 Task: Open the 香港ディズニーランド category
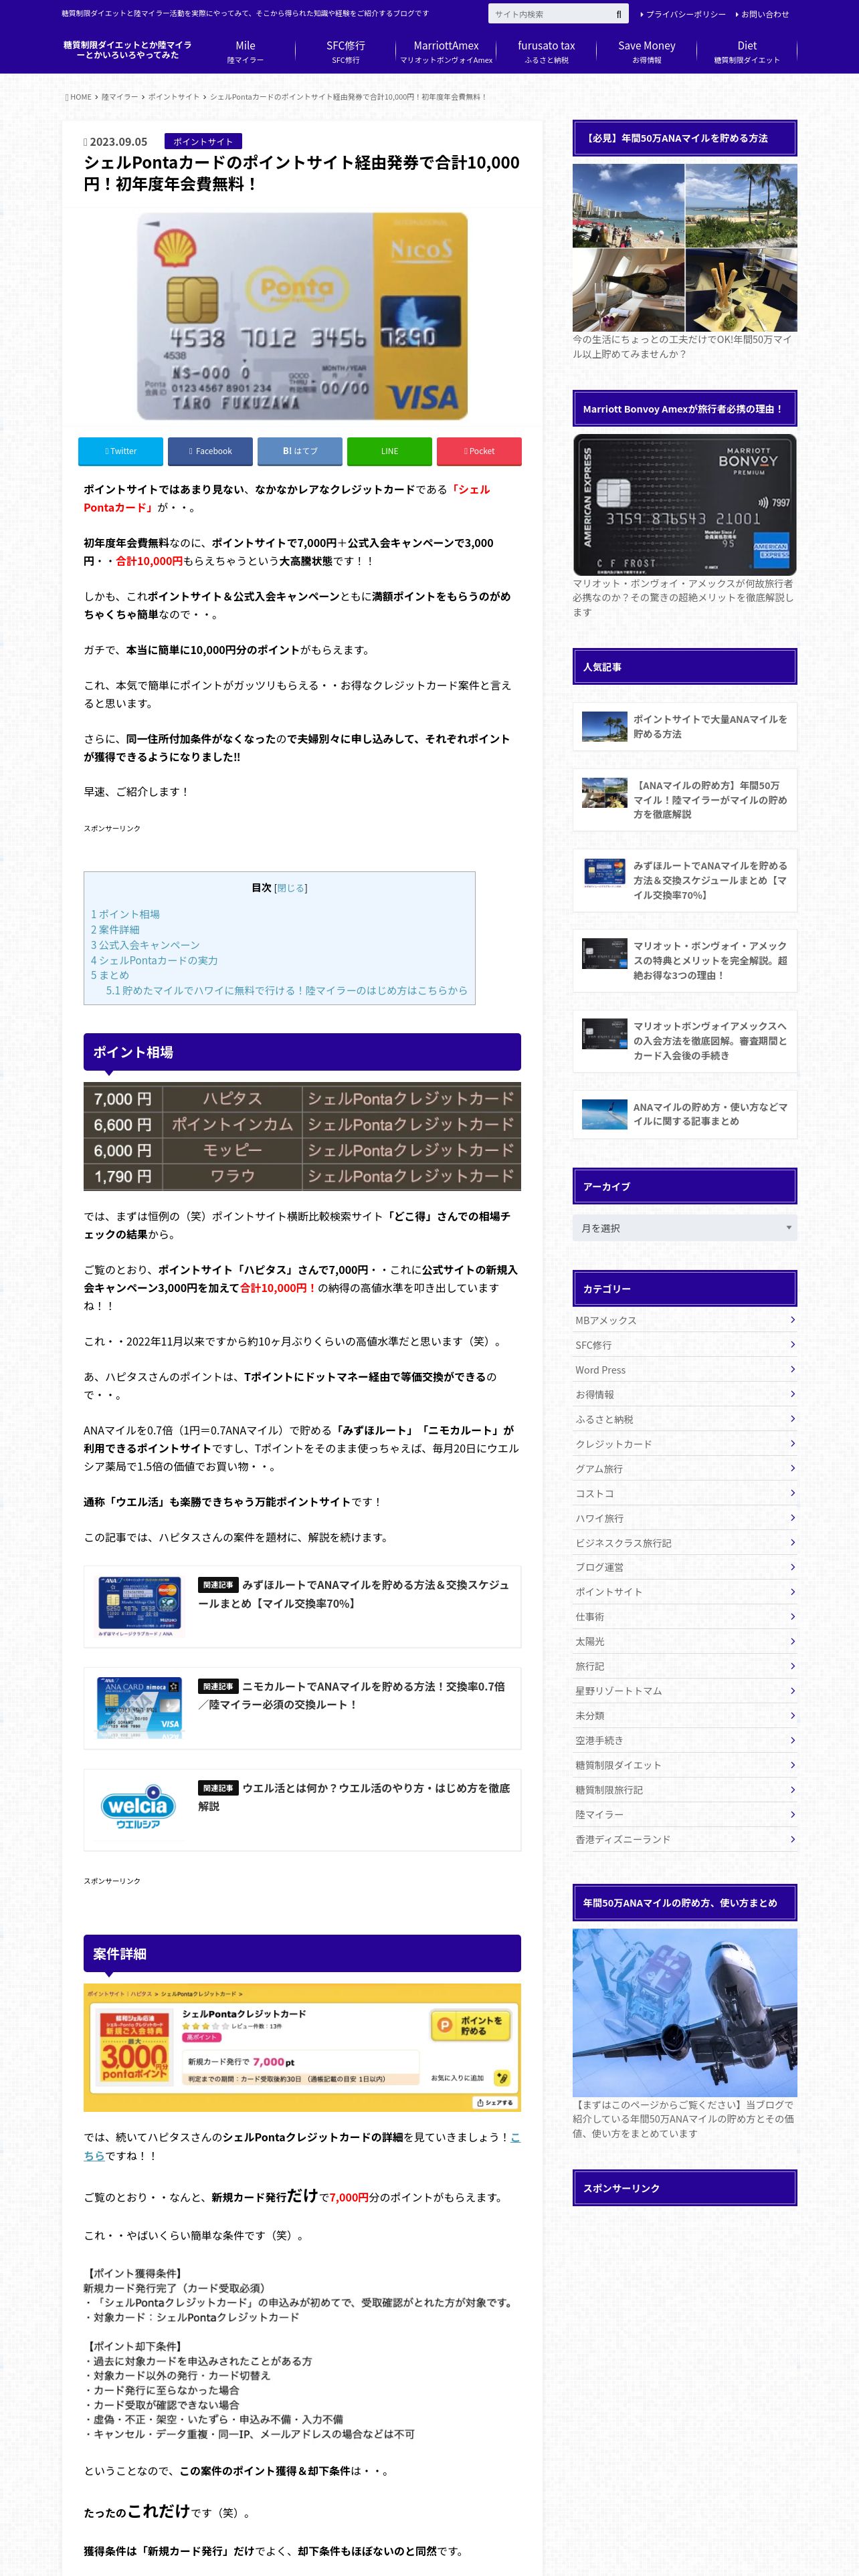pyautogui.click(x=685, y=1839)
